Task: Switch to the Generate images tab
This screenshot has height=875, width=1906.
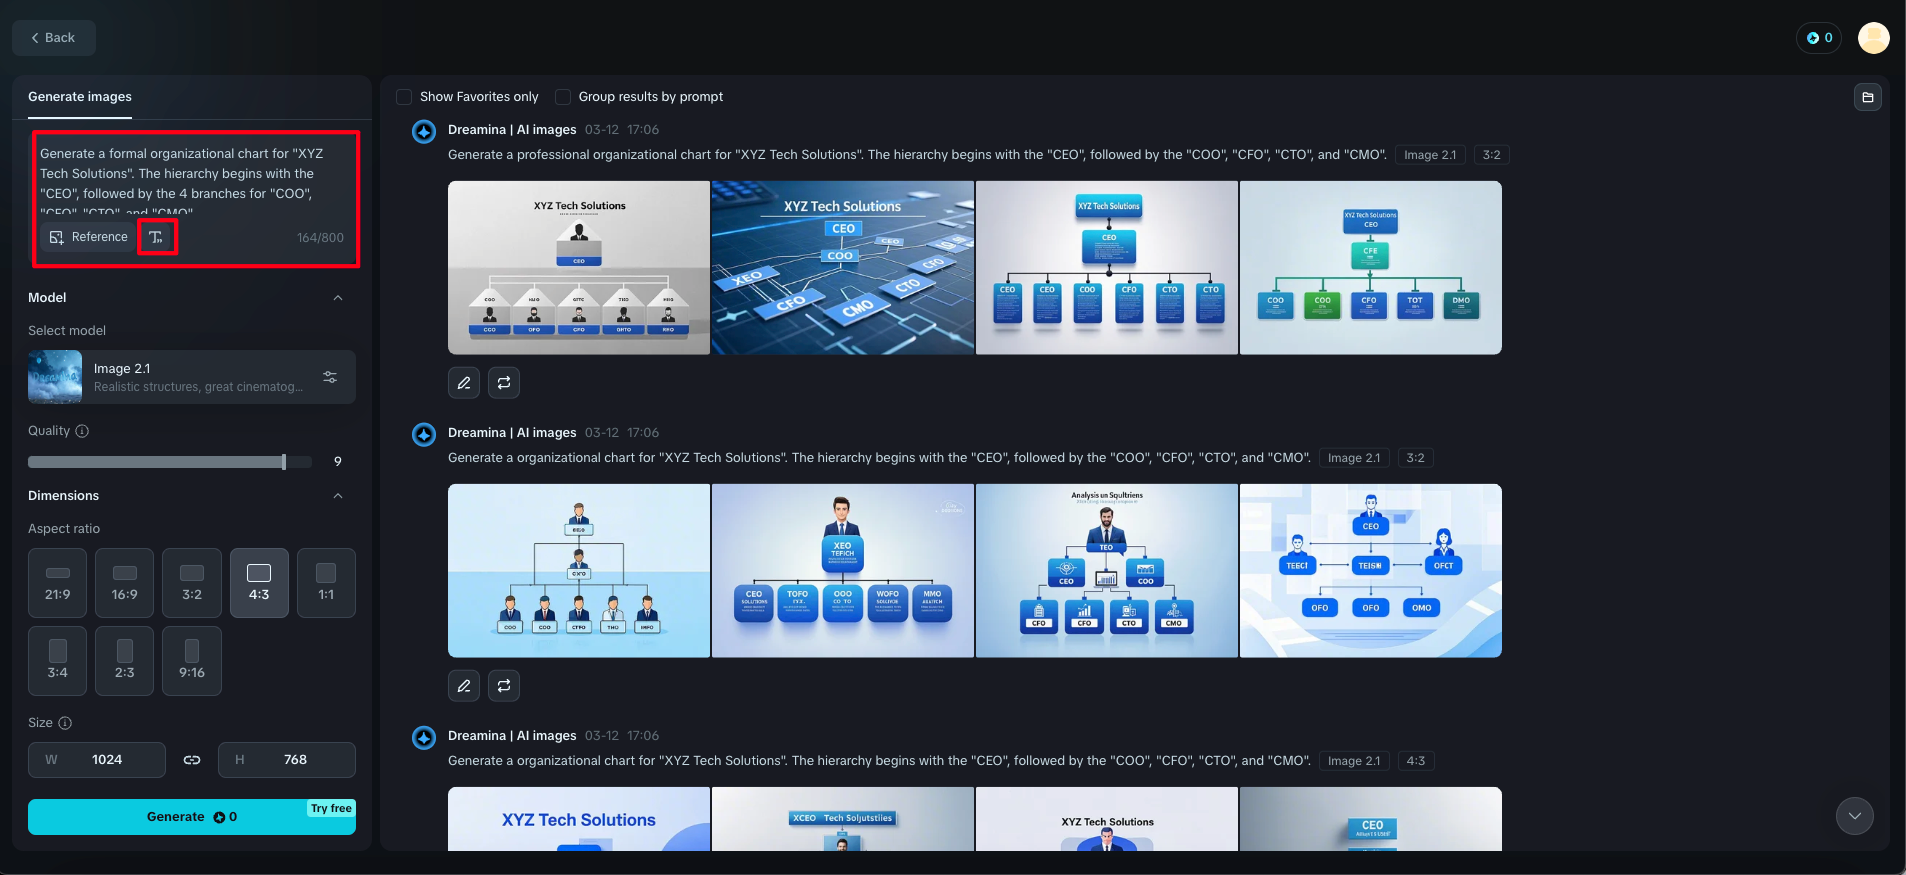Action: [x=80, y=97]
